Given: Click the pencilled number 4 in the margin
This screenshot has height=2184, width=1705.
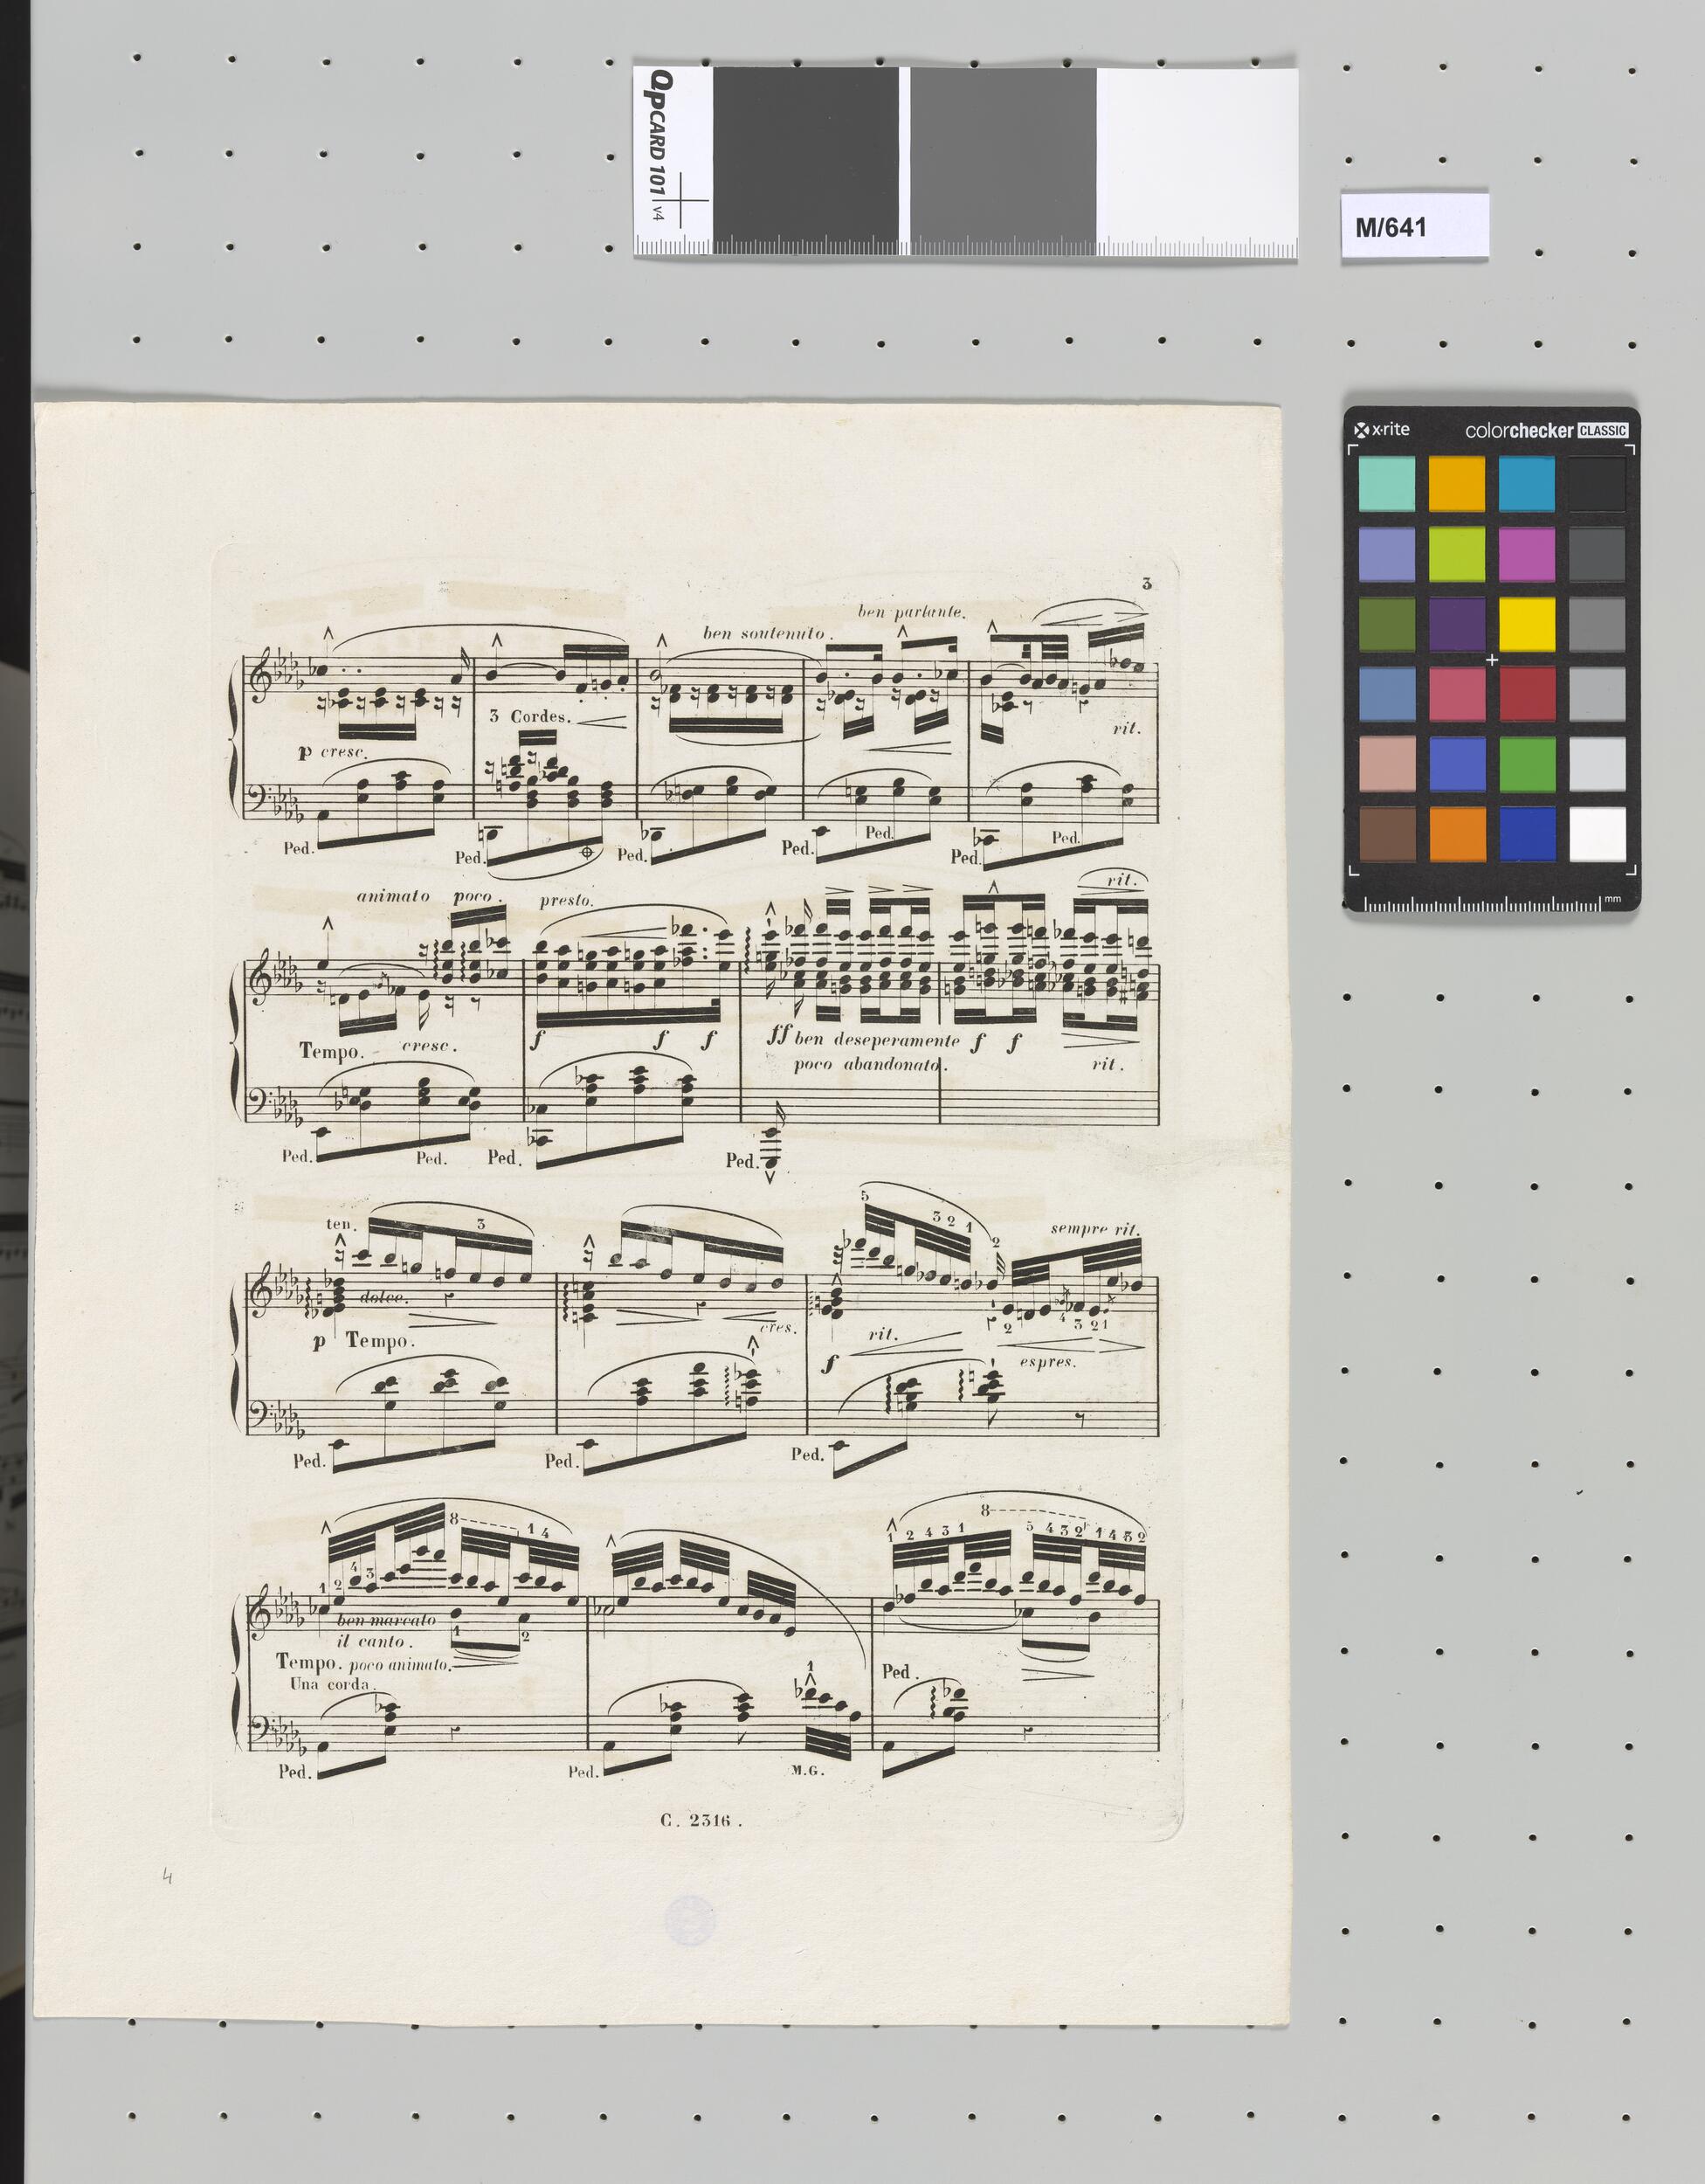Looking at the screenshot, I should point(167,1877).
